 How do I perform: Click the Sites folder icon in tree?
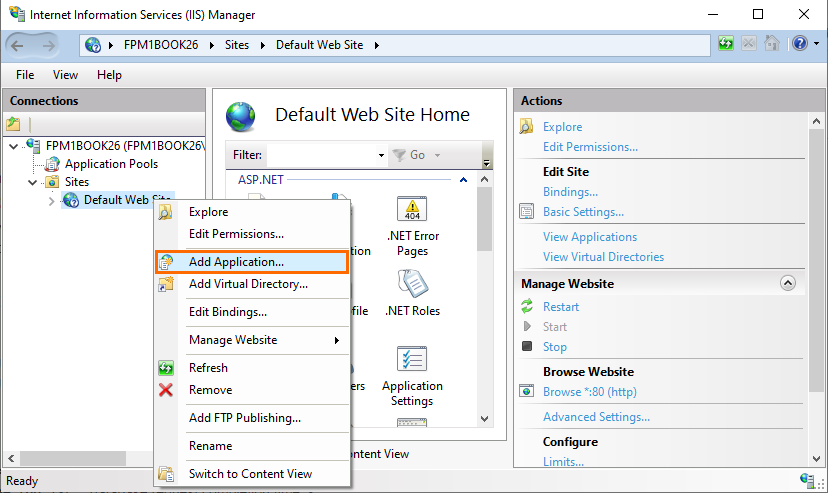click(x=52, y=182)
